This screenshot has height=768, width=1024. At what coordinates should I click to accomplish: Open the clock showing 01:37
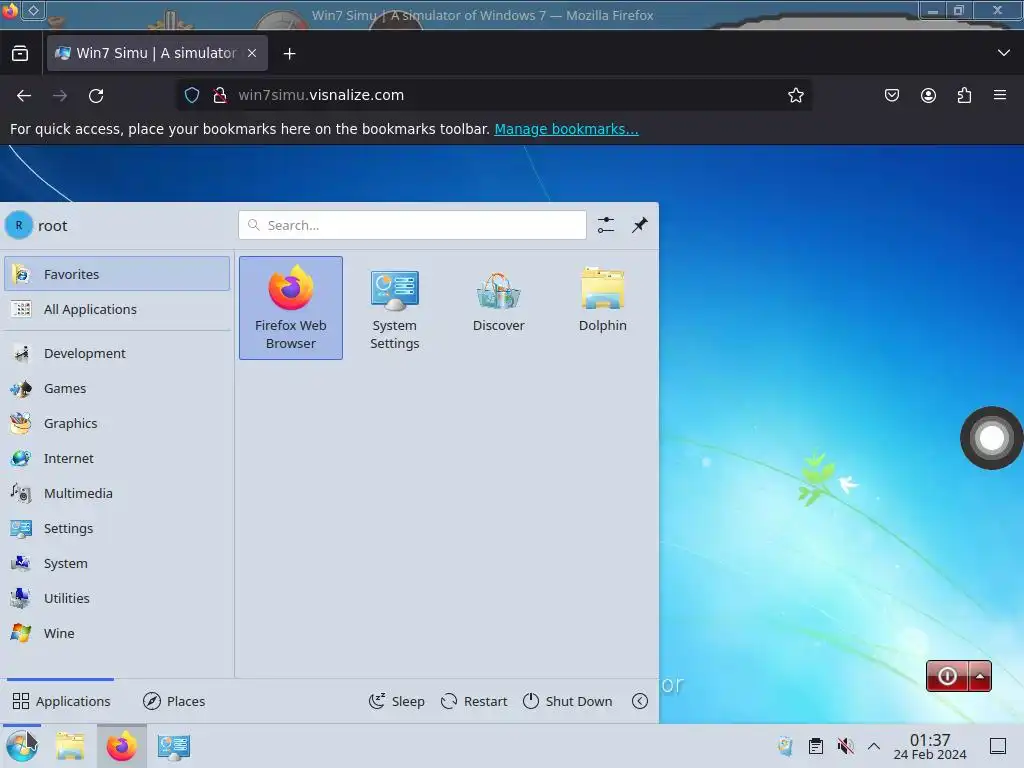click(x=930, y=746)
